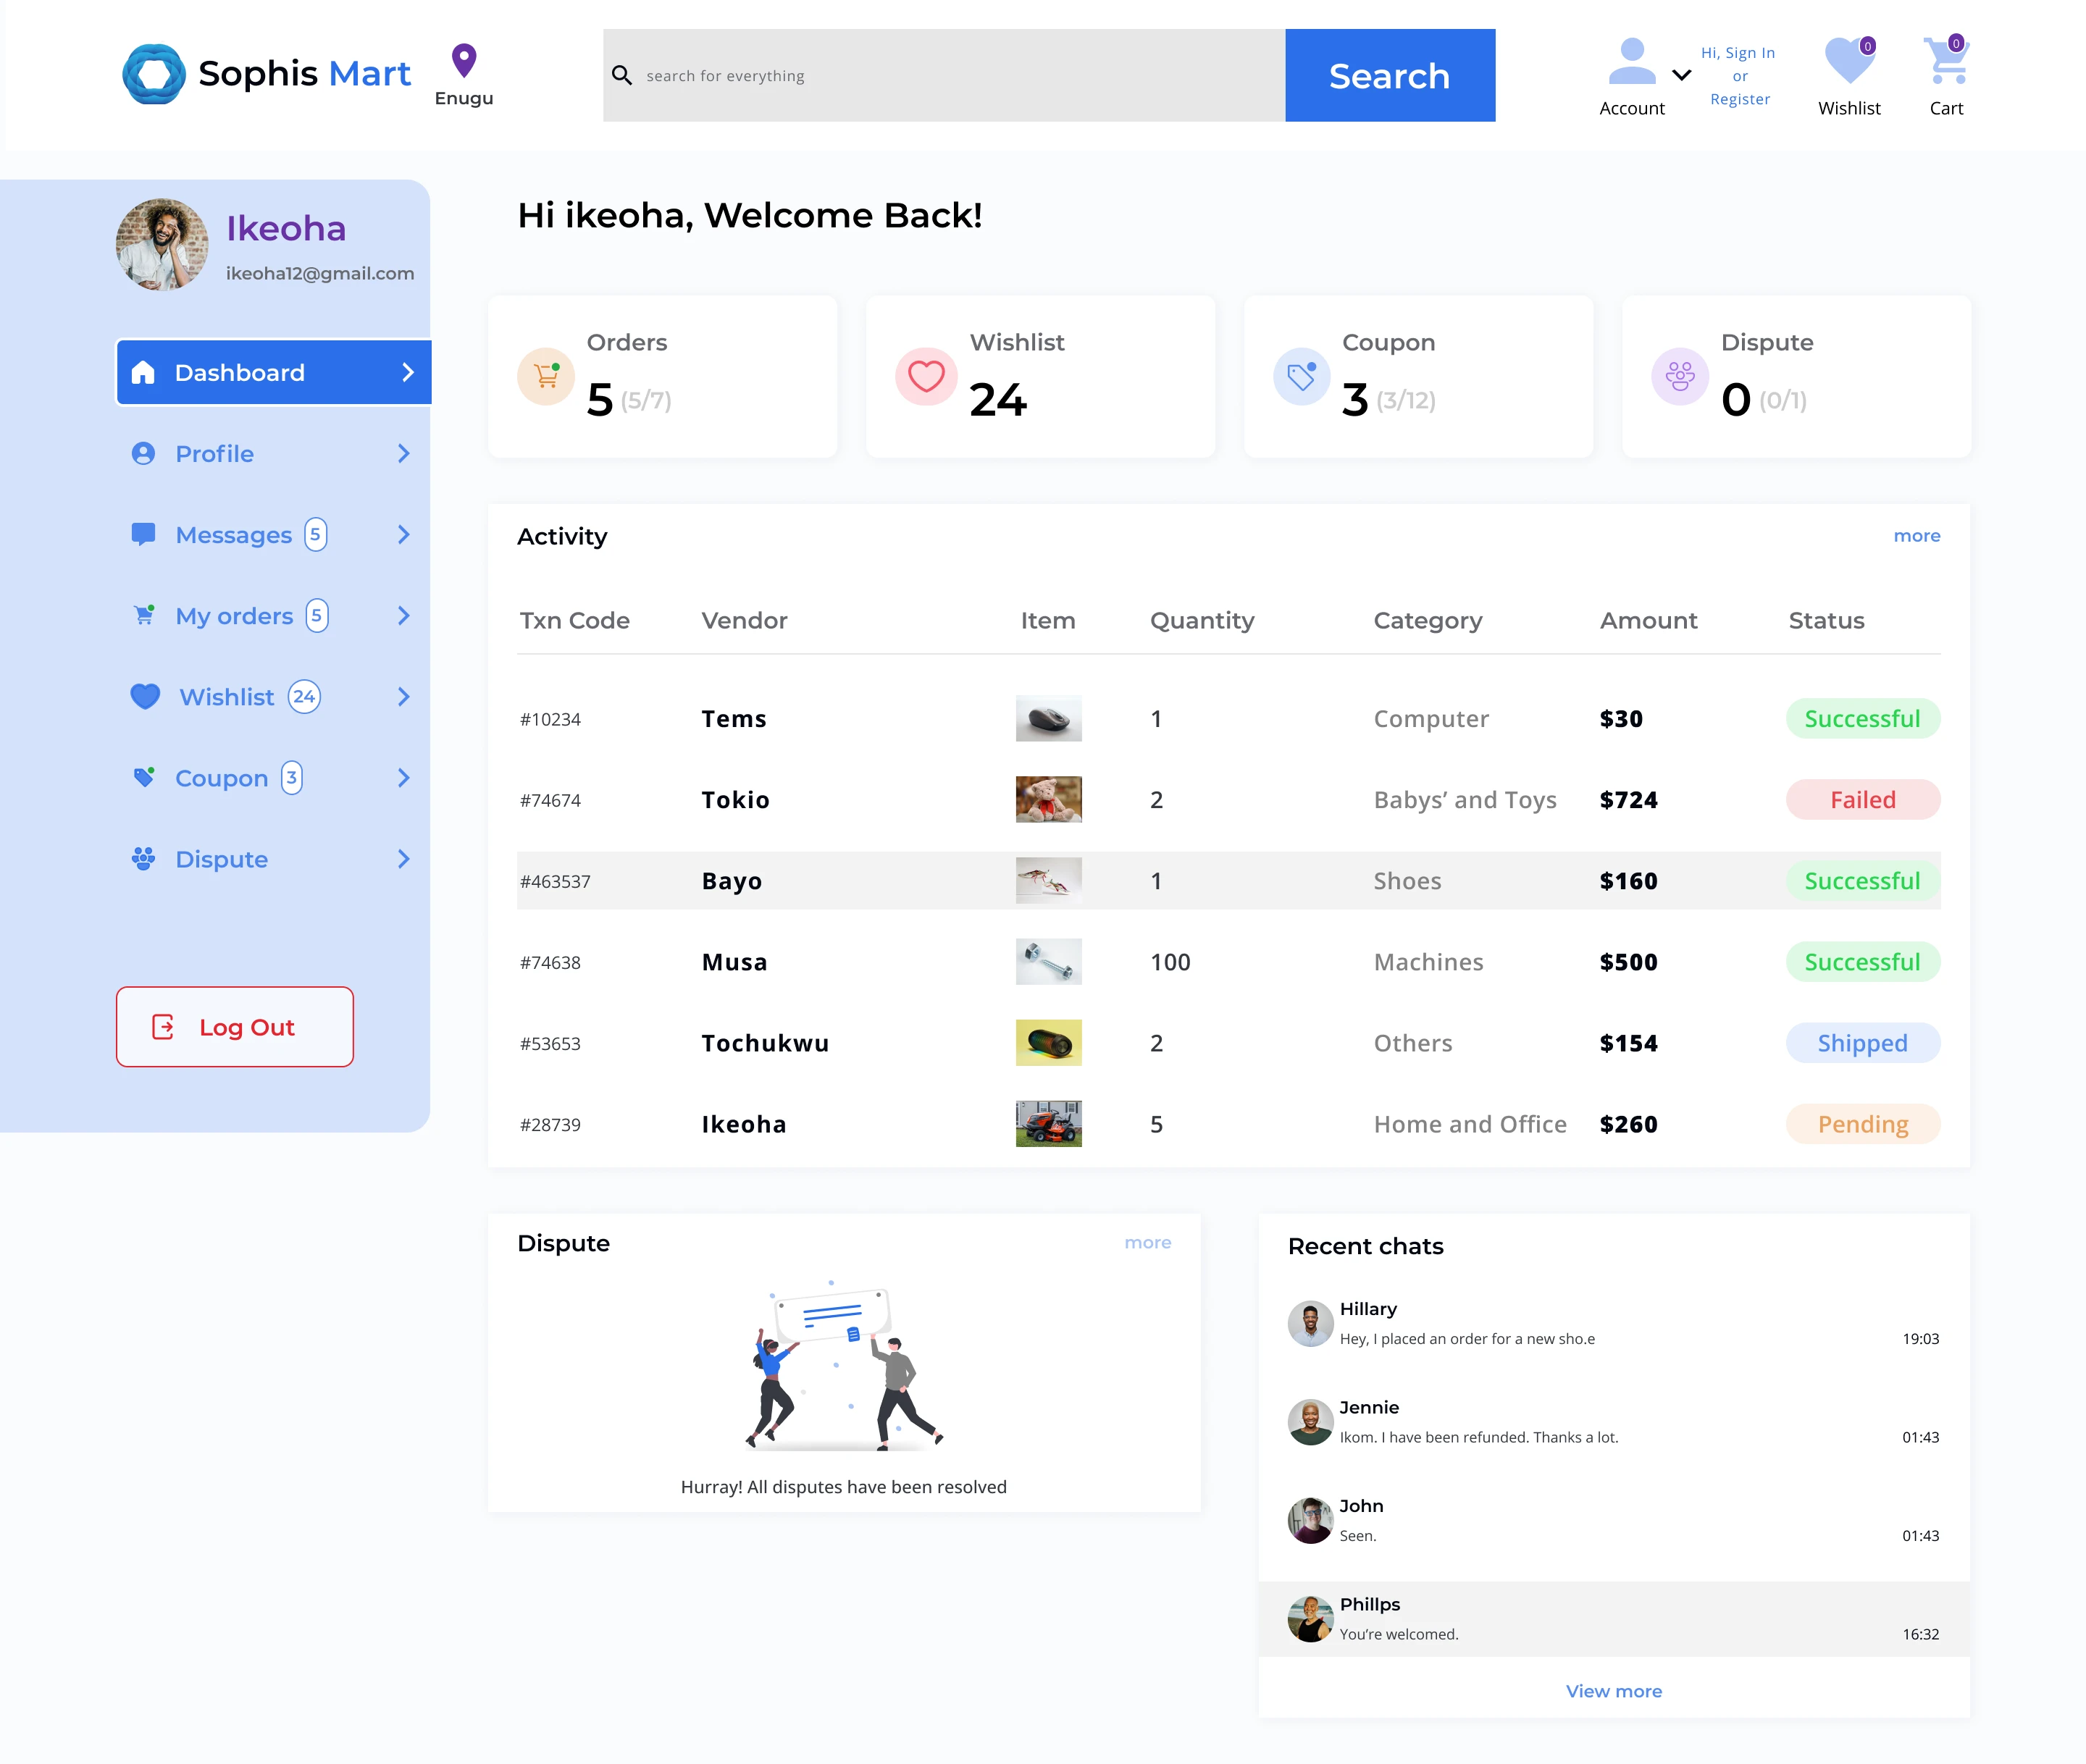Screen dimensions: 2086x1764
Task: Open the Coupon sidebar menu item
Action: point(221,778)
